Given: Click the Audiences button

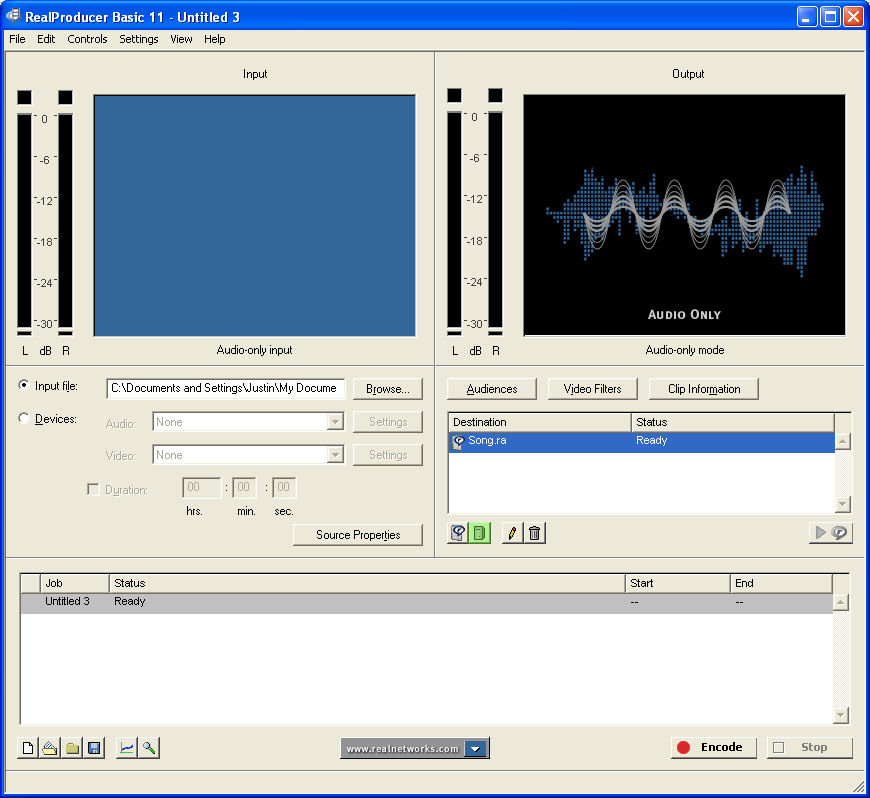Looking at the screenshot, I should tap(492, 389).
